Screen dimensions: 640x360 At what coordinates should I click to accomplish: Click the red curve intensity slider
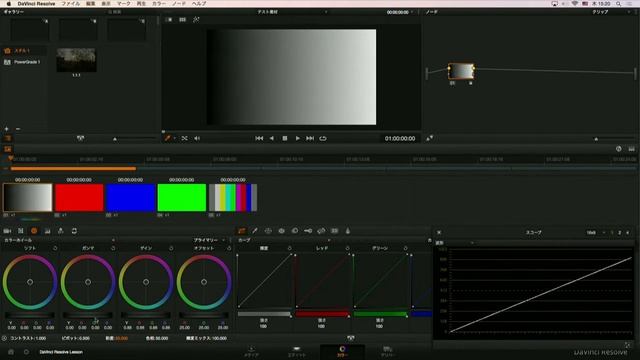point(322,314)
